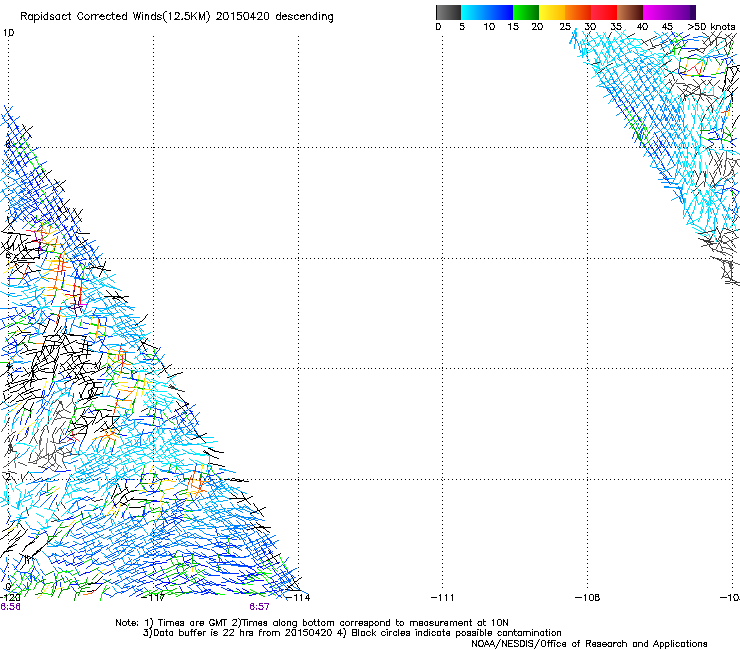Click the '-114' longitude axis label
This screenshot has height=650, width=740.
(299, 598)
